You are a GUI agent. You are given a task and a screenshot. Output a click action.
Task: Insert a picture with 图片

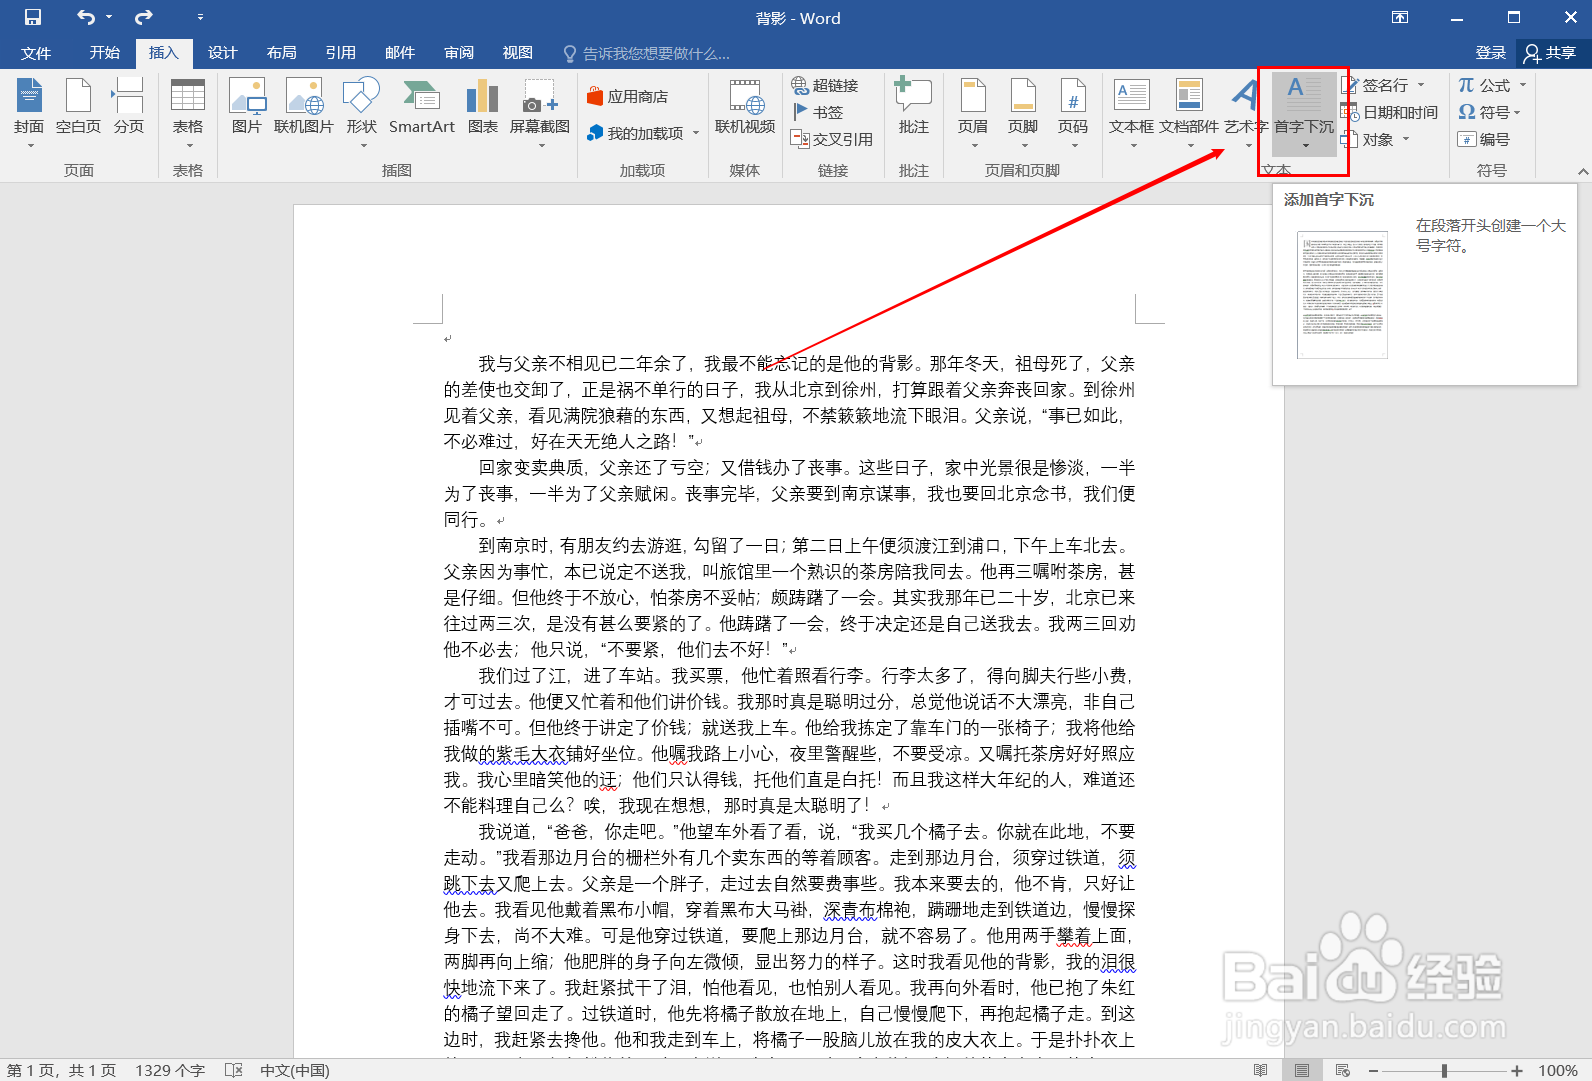point(247,106)
